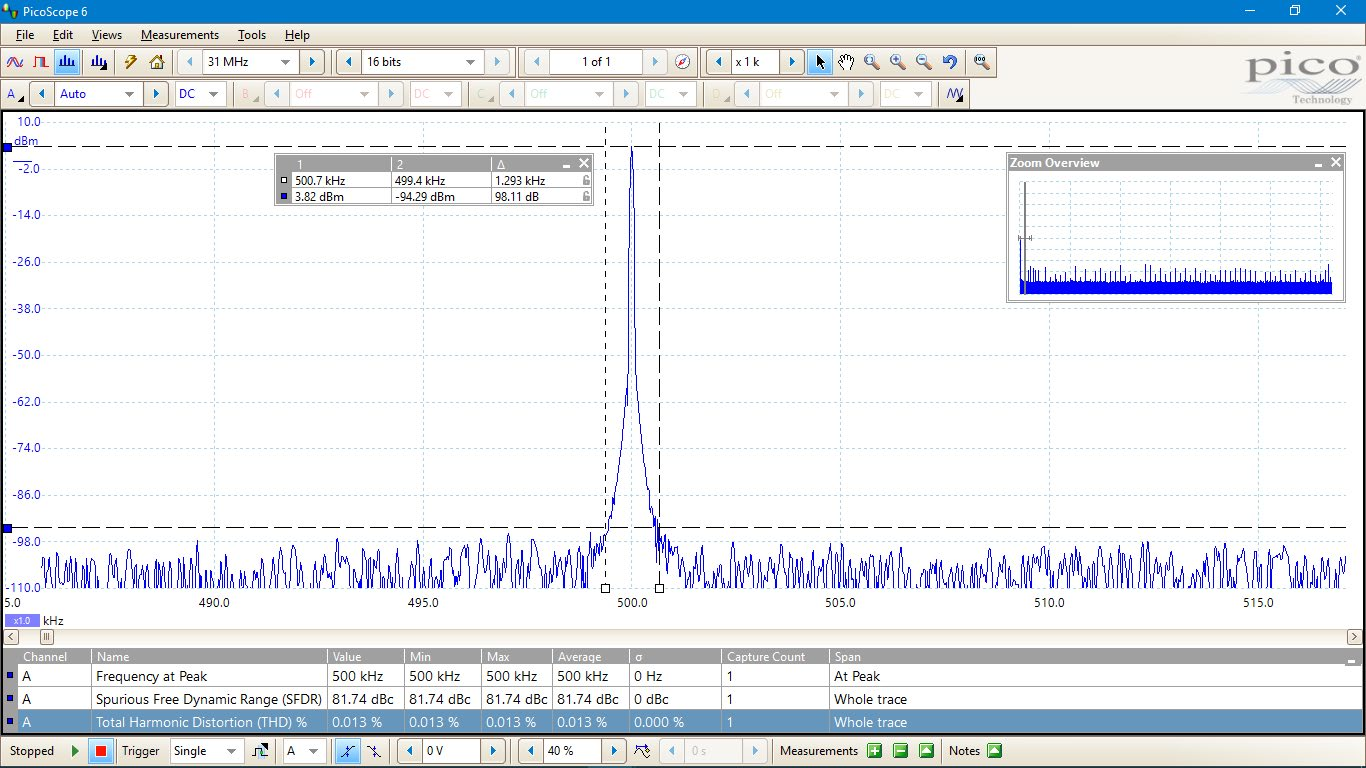The width and height of the screenshot is (1366, 768).
Task: Select Persistence mode icon
Action: pyautogui.click(x=41, y=62)
